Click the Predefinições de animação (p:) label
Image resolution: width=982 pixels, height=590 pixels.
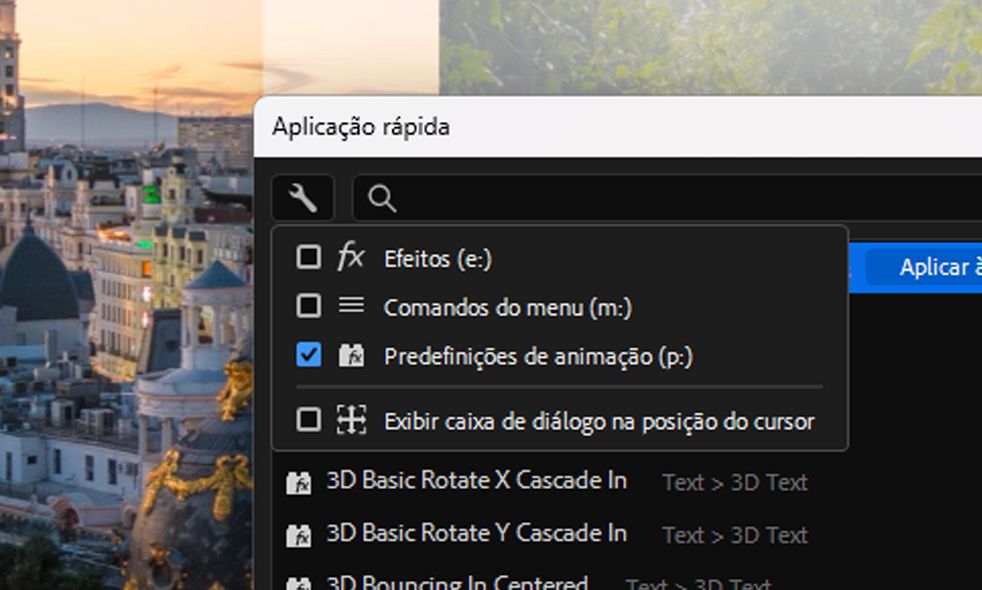pyautogui.click(x=538, y=356)
